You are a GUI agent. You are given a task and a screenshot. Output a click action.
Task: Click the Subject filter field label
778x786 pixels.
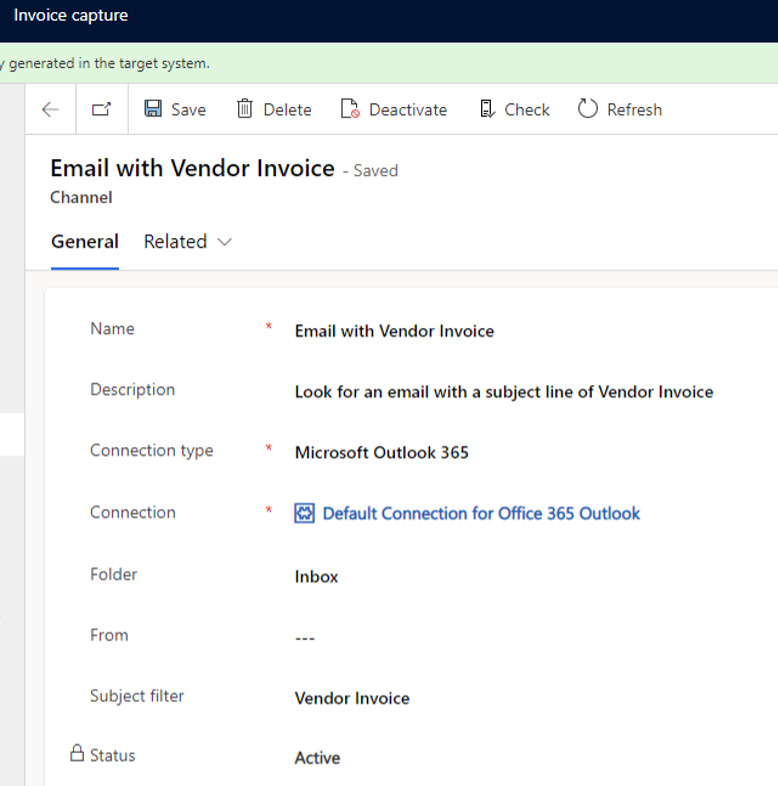pos(137,696)
